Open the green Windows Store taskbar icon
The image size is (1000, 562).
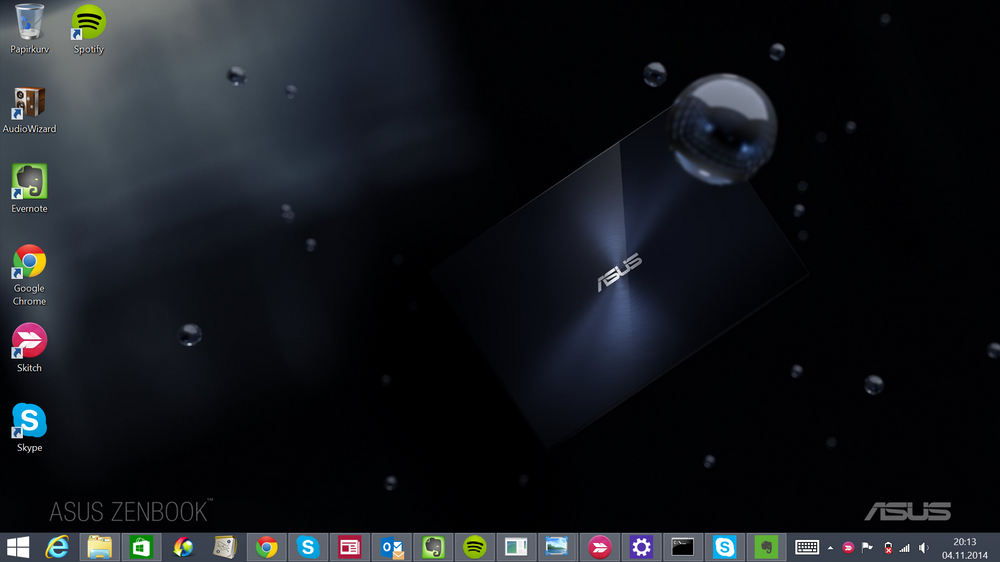[141, 547]
